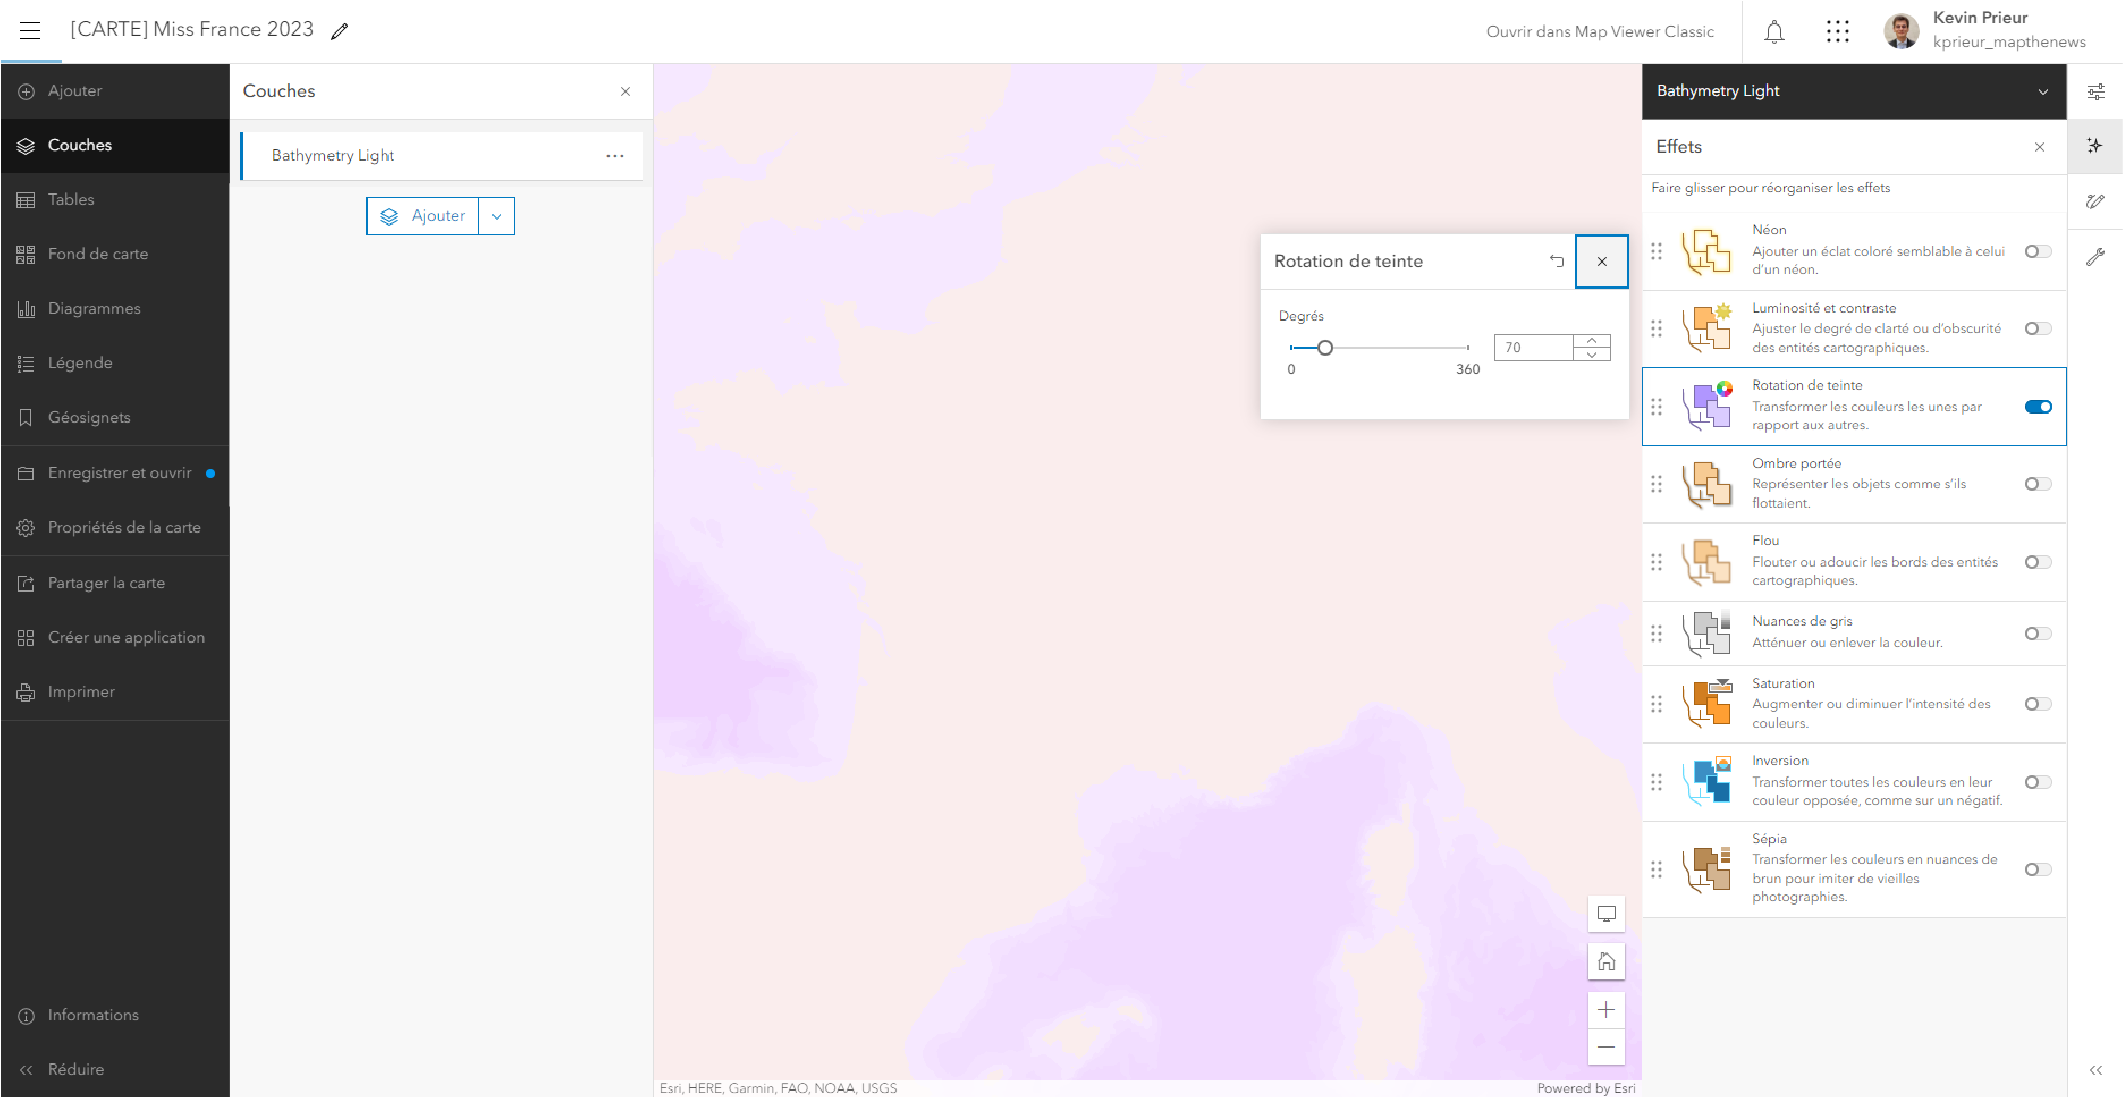Open options for Bathymetry Light layer
Image resolution: width=2123 pixels, height=1098 pixels.
[615, 156]
